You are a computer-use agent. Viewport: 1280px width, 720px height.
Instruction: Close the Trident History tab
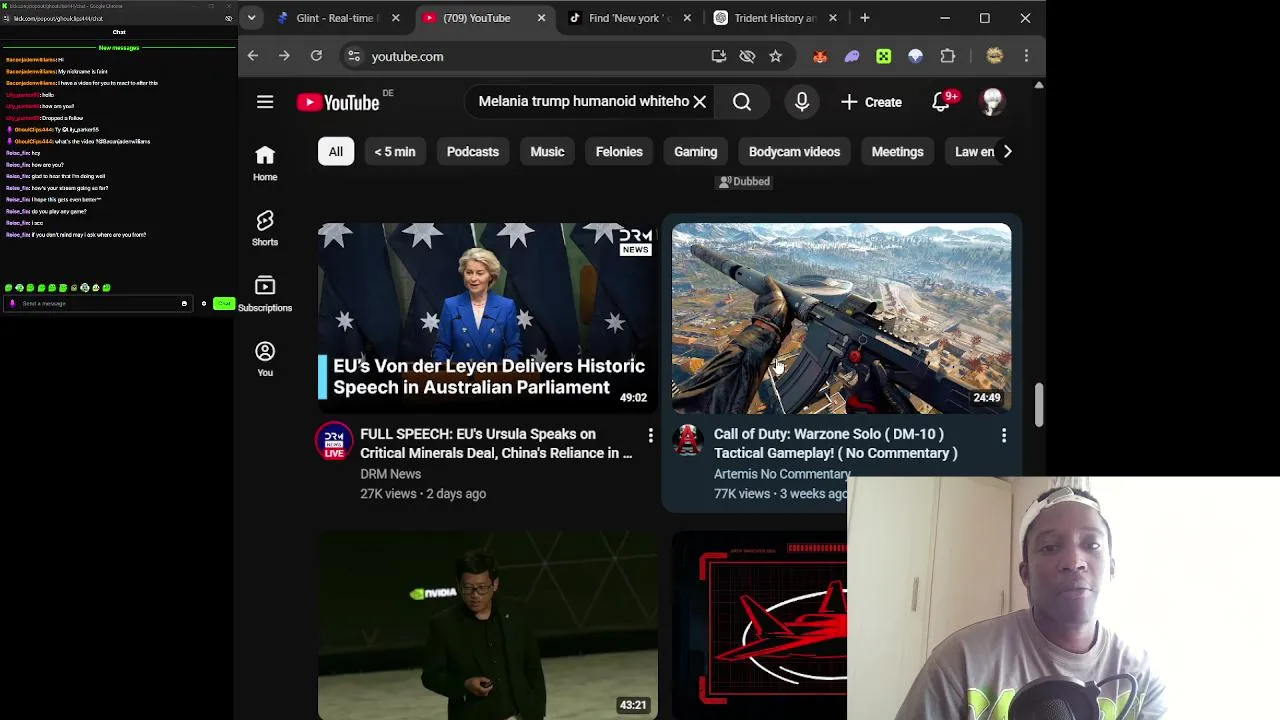click(x=833, y=18)
